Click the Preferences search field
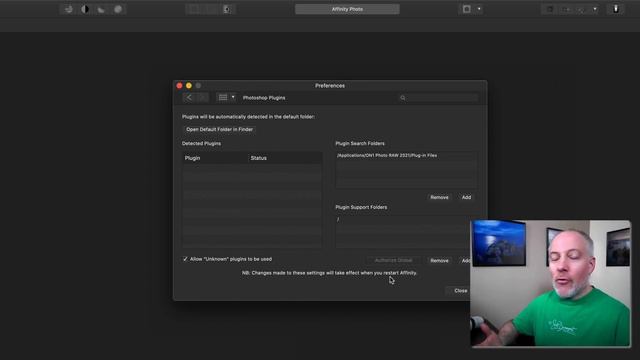 438,98
